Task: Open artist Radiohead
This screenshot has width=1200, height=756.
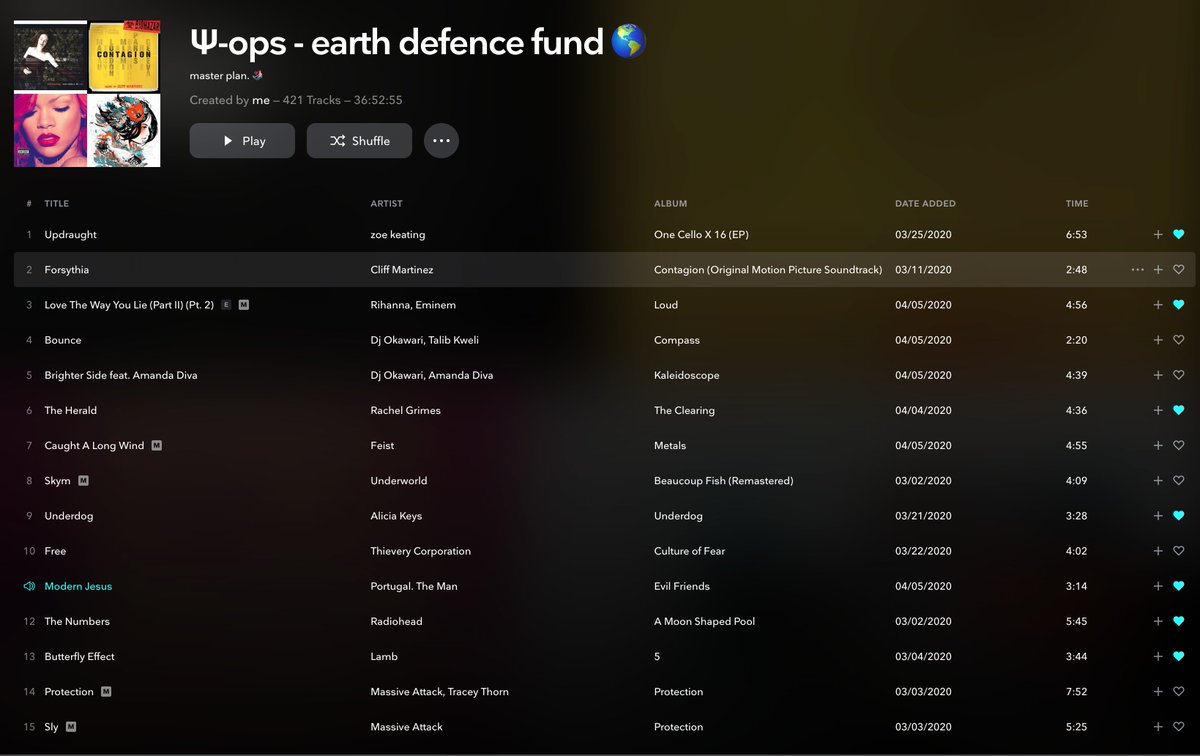Action: tap(396, 621)
